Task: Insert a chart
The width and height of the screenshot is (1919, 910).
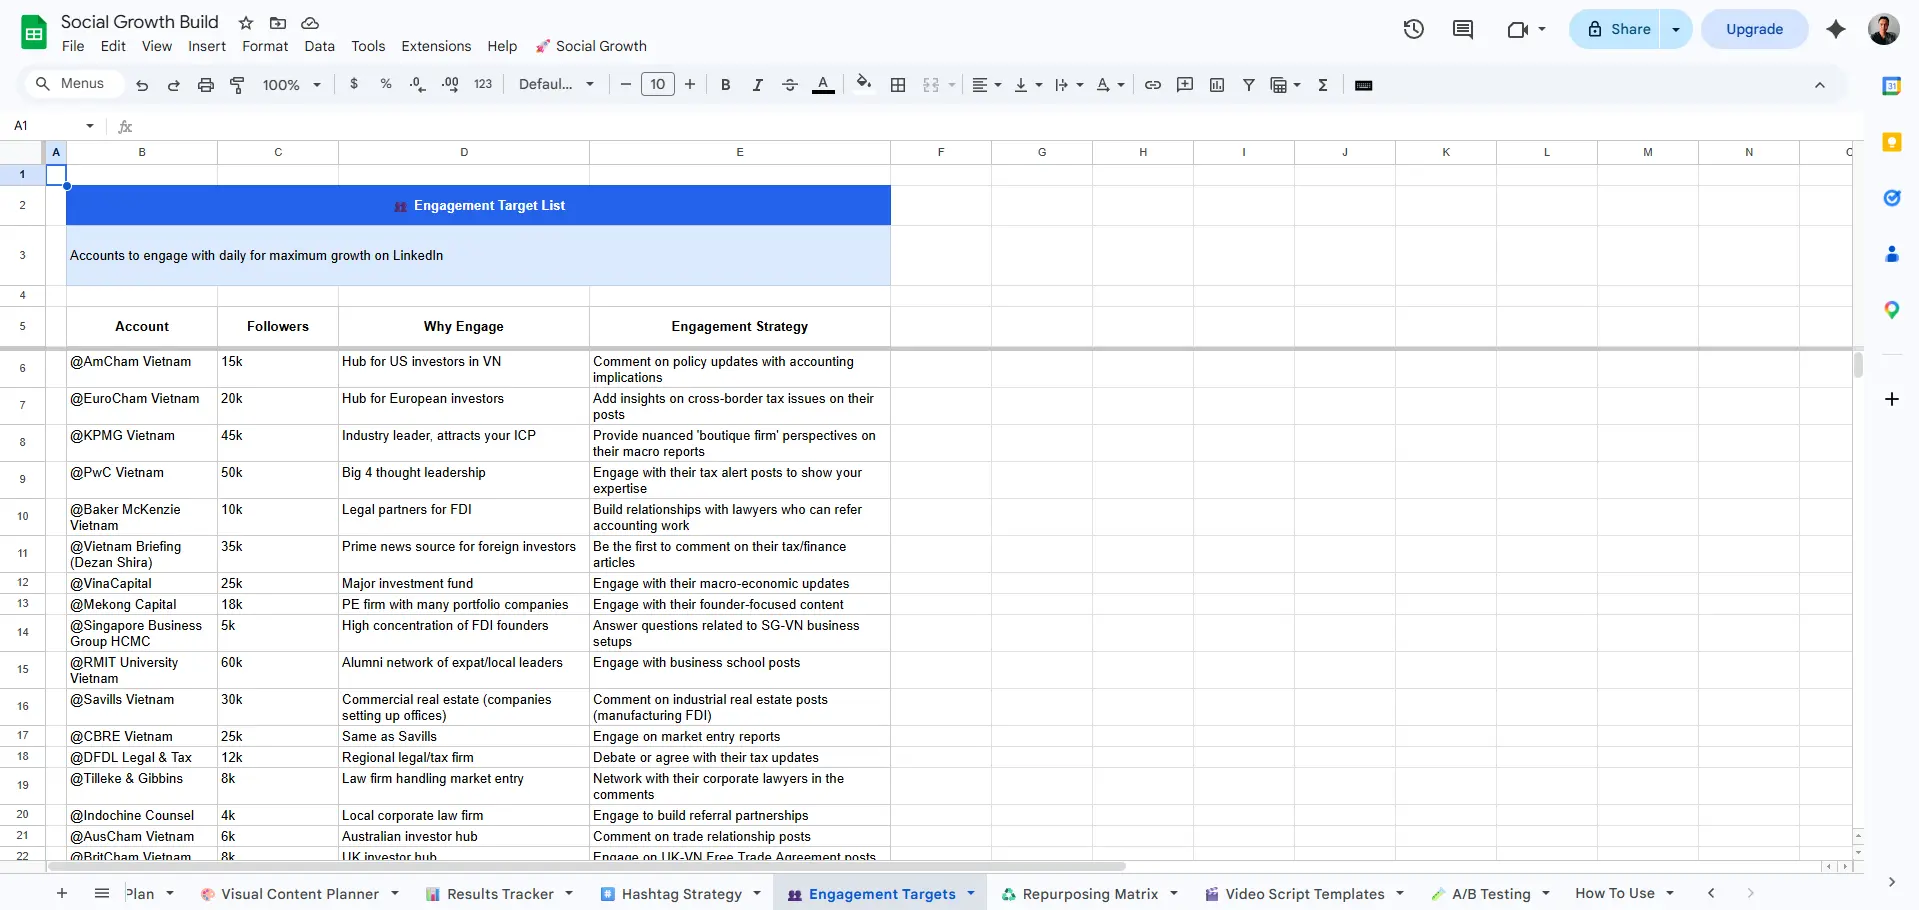Action: 1217,85
